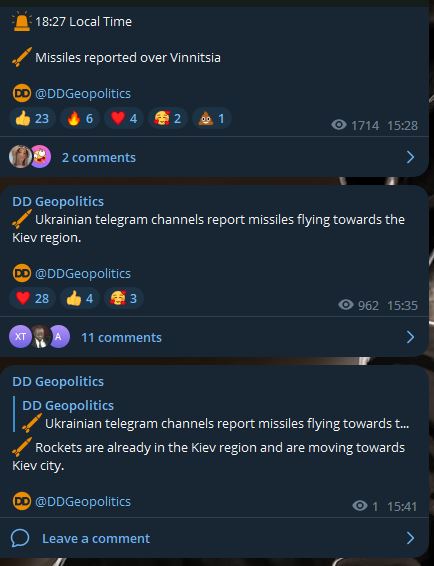This screenshot has height=566, width=434.
Task: Click smiling hearts reaction showing 2
Action: click(x=168, y=118)
